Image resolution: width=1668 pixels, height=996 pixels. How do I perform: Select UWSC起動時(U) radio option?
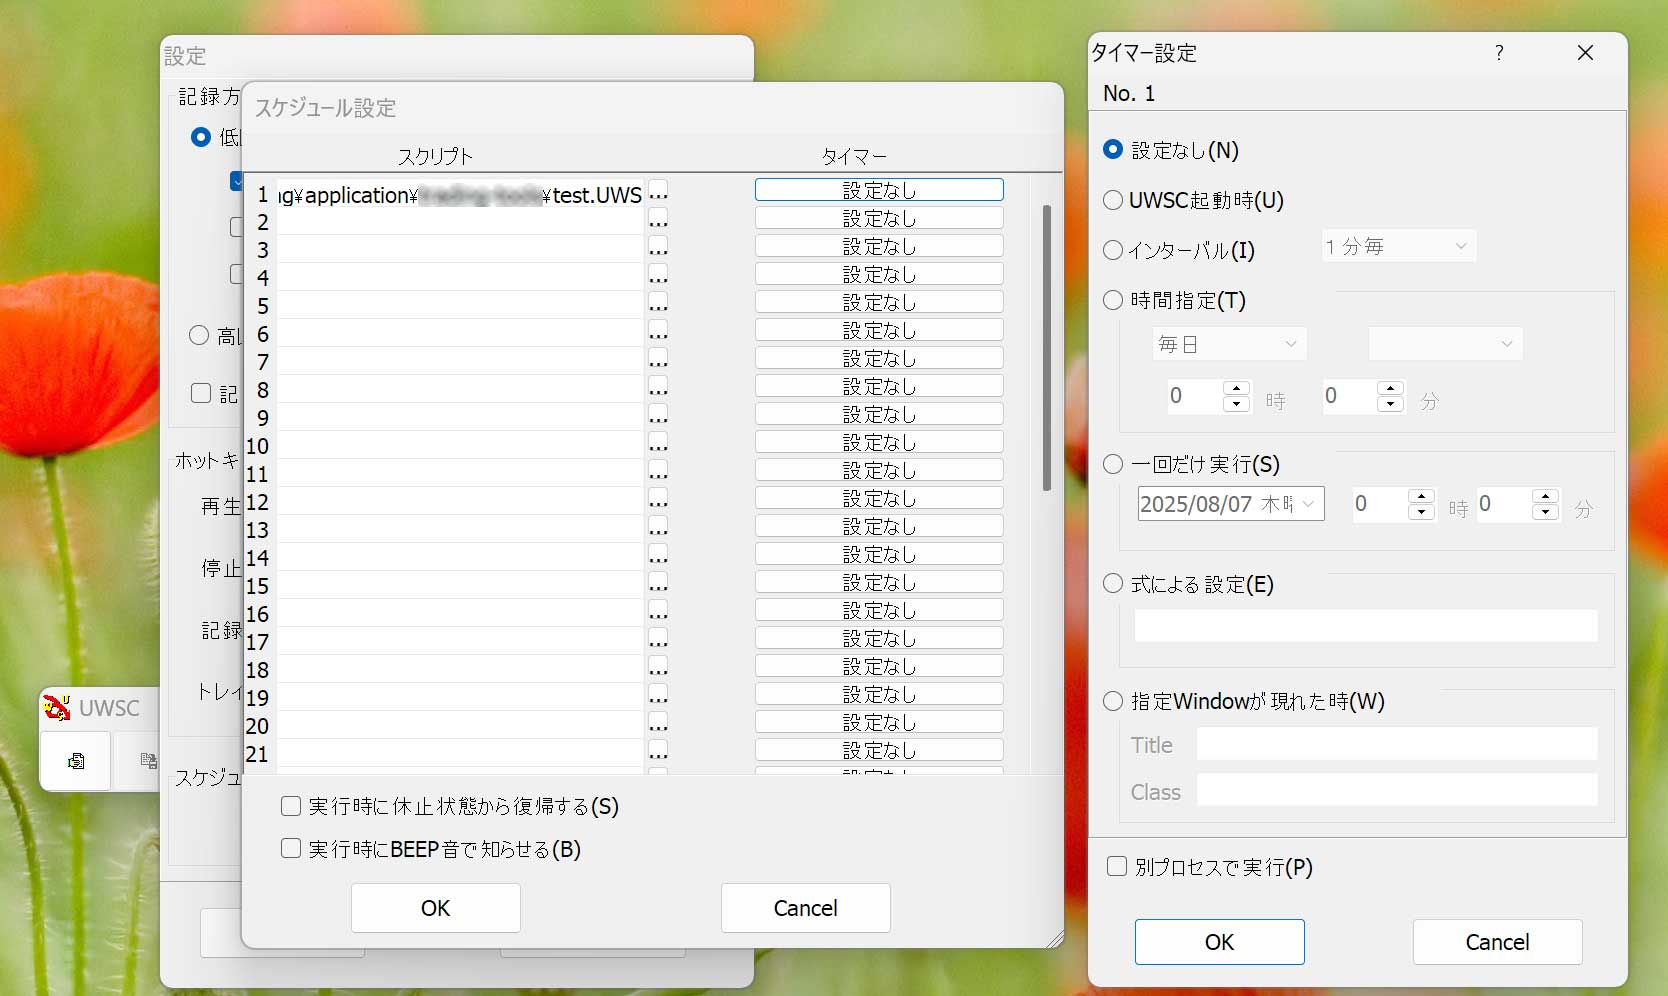click(1113, 200)
